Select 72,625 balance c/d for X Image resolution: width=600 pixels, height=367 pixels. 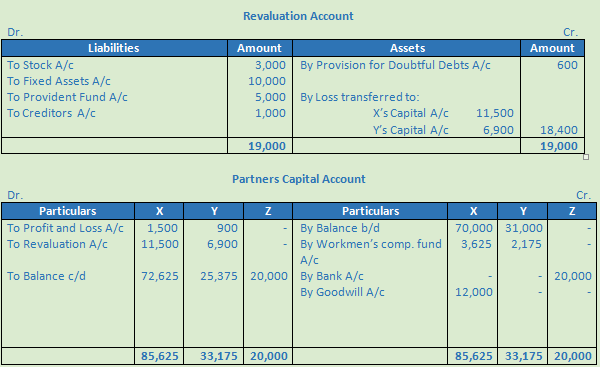pos(160,276)
